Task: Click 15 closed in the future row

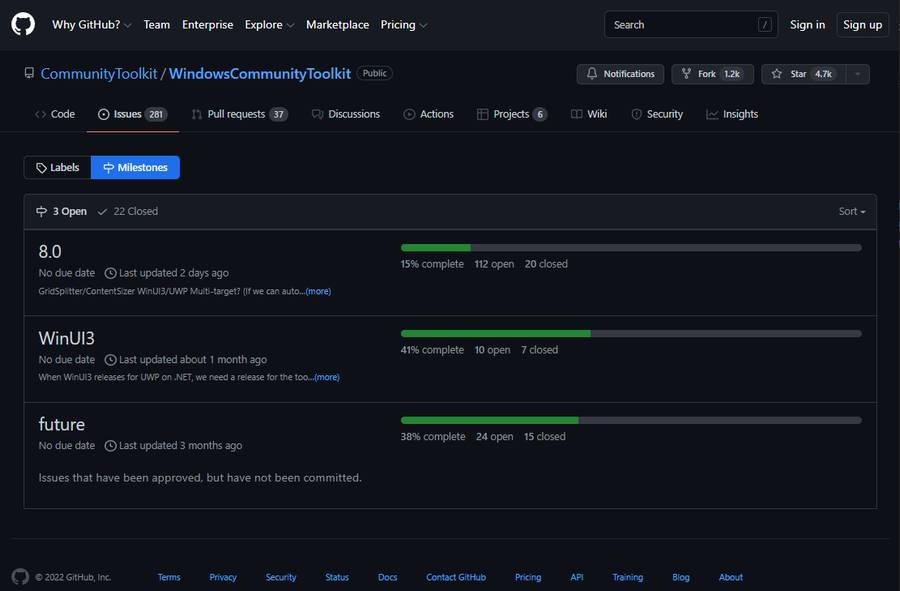Action: point(544,437)
